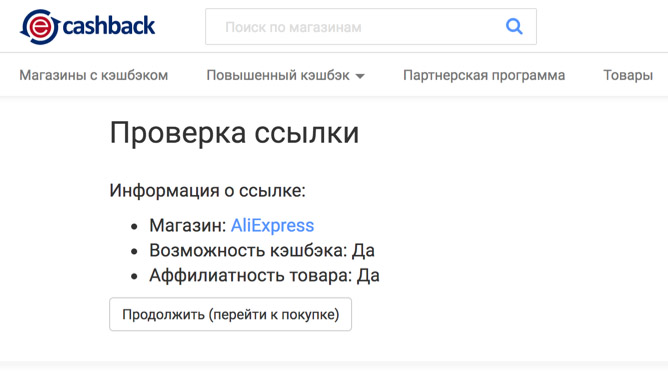Click the search magnifier icon
Screen dimensions: 668x373
click(514, 26)
